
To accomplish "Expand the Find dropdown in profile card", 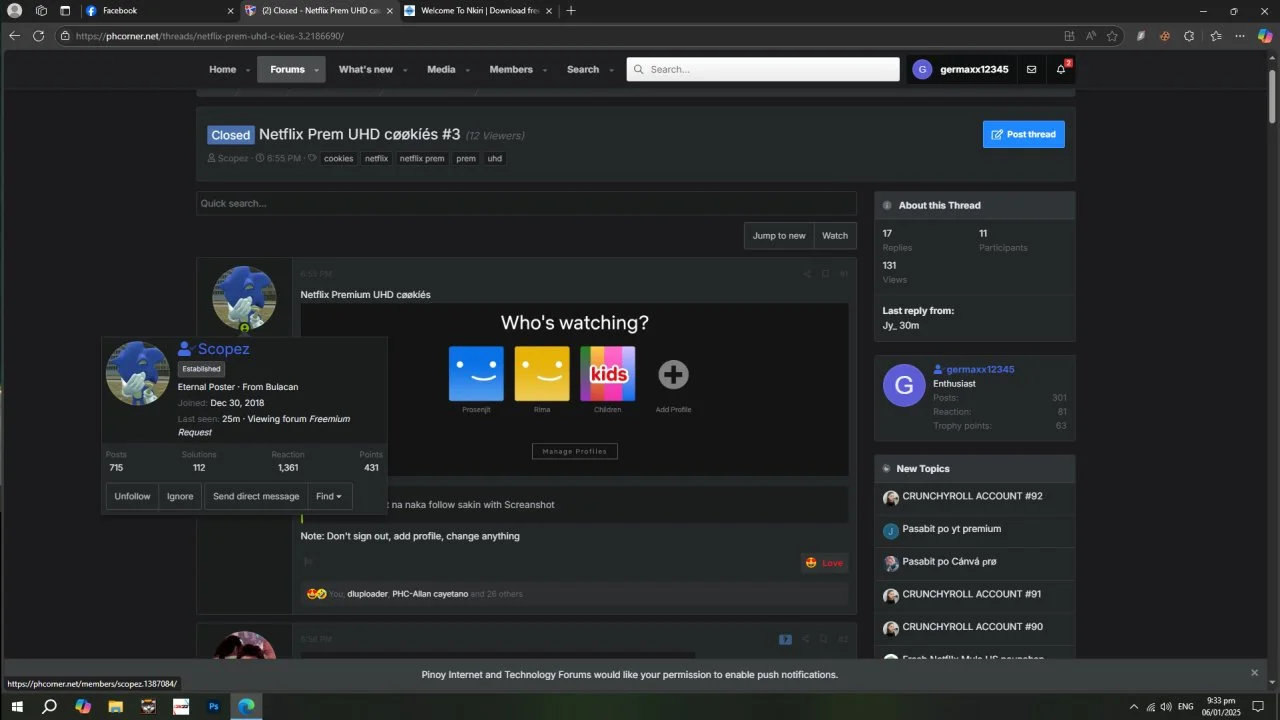I will pyautogui.click(x=329, y=496).
